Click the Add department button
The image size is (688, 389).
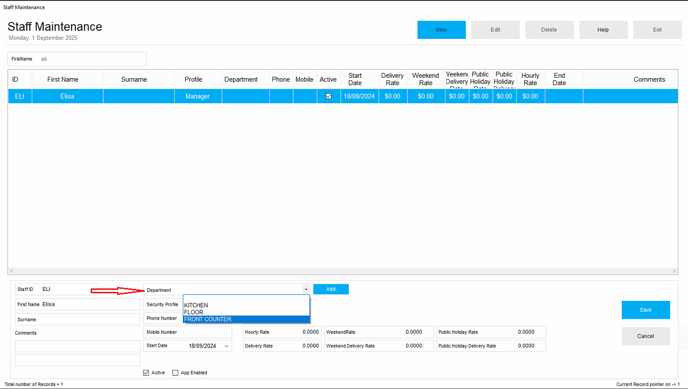pyautogui.click(x=331, y=289)
